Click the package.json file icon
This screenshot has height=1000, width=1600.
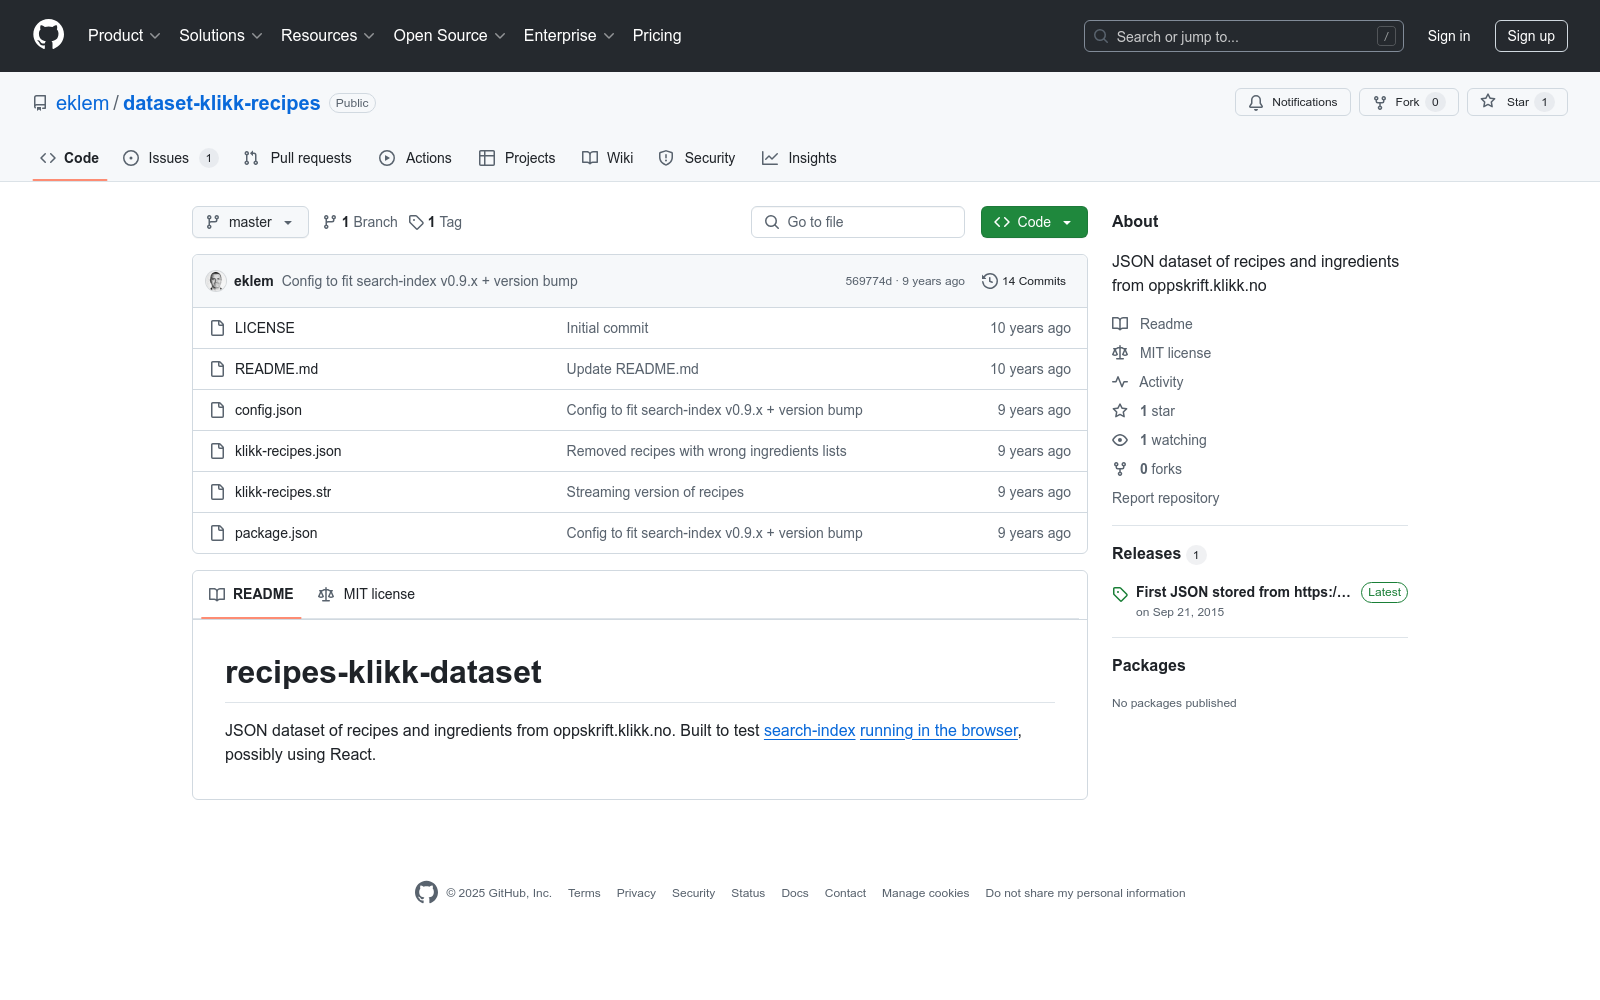click(x=217, y=533)
